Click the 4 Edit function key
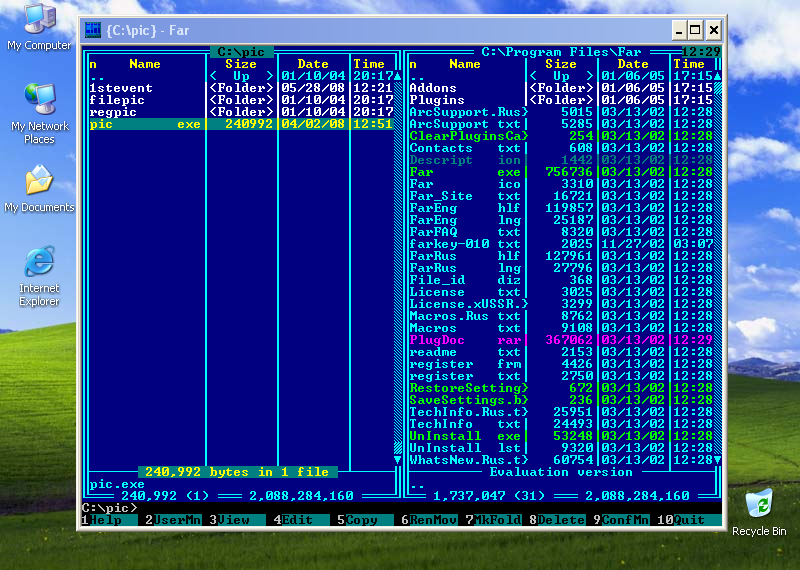This screenshot has height=570, width=800. click(302, 520)
